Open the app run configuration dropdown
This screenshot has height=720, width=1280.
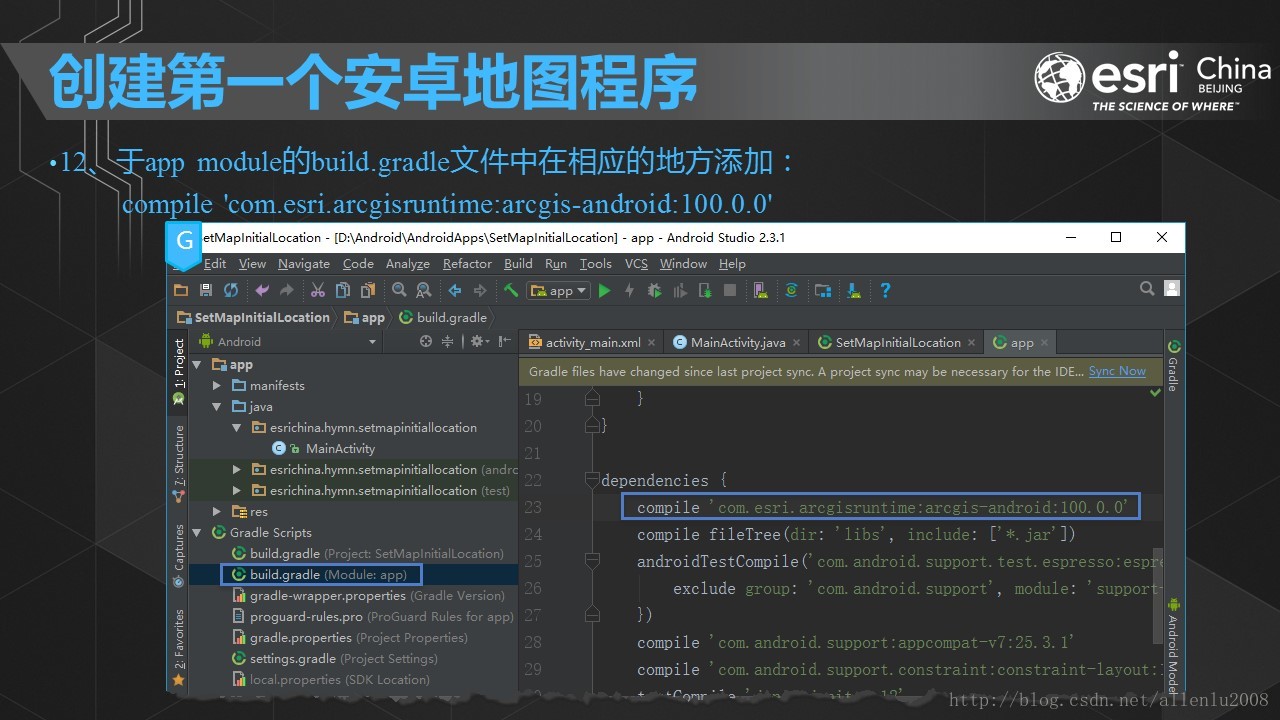559,291
